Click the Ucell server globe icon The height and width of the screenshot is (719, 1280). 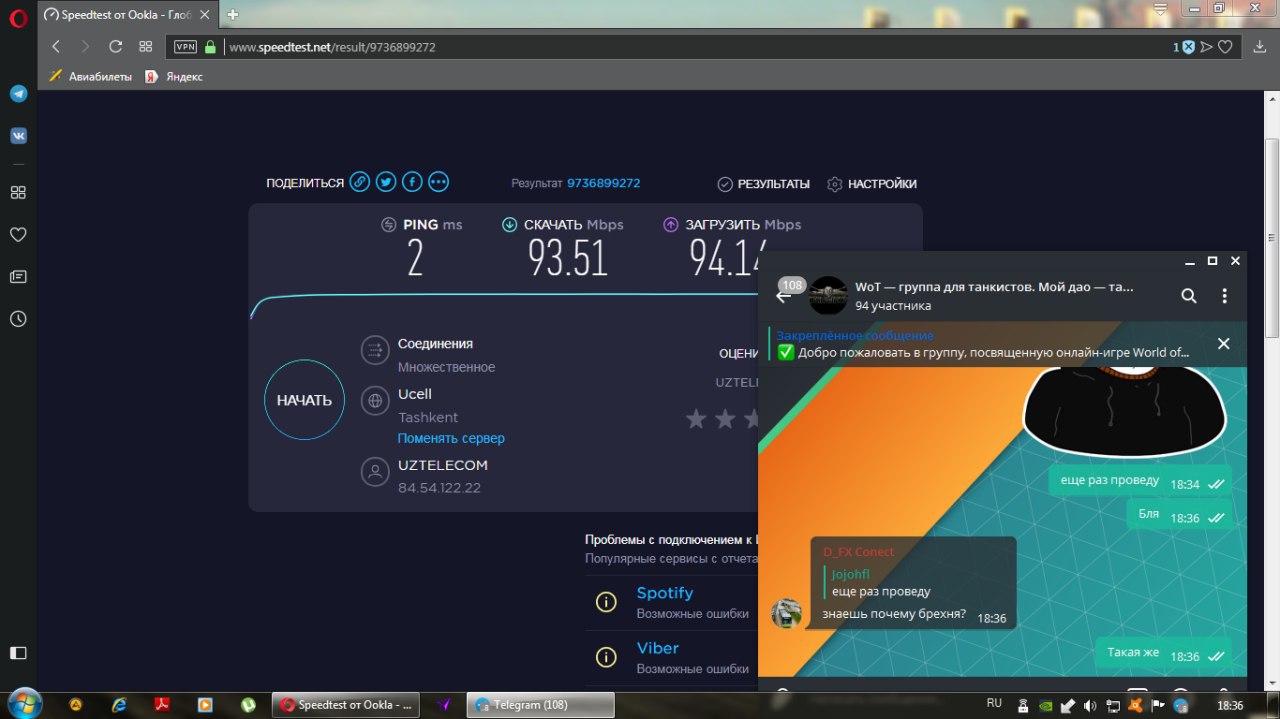tap(375, 401)
